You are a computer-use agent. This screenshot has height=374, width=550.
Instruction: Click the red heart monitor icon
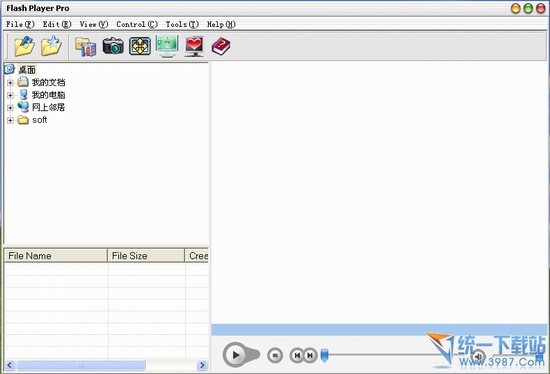tap(194, 47)
